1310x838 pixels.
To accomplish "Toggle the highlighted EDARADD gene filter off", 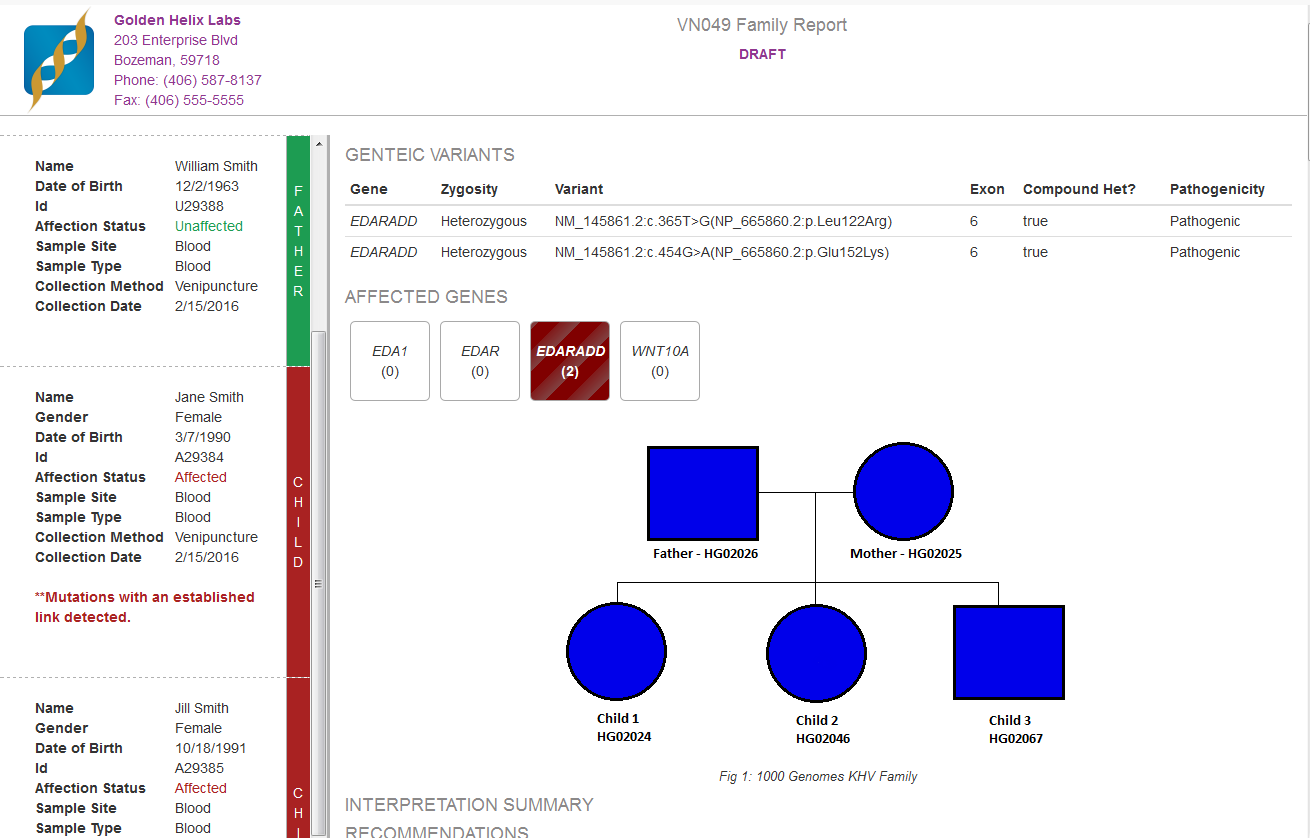I will 569,360.
